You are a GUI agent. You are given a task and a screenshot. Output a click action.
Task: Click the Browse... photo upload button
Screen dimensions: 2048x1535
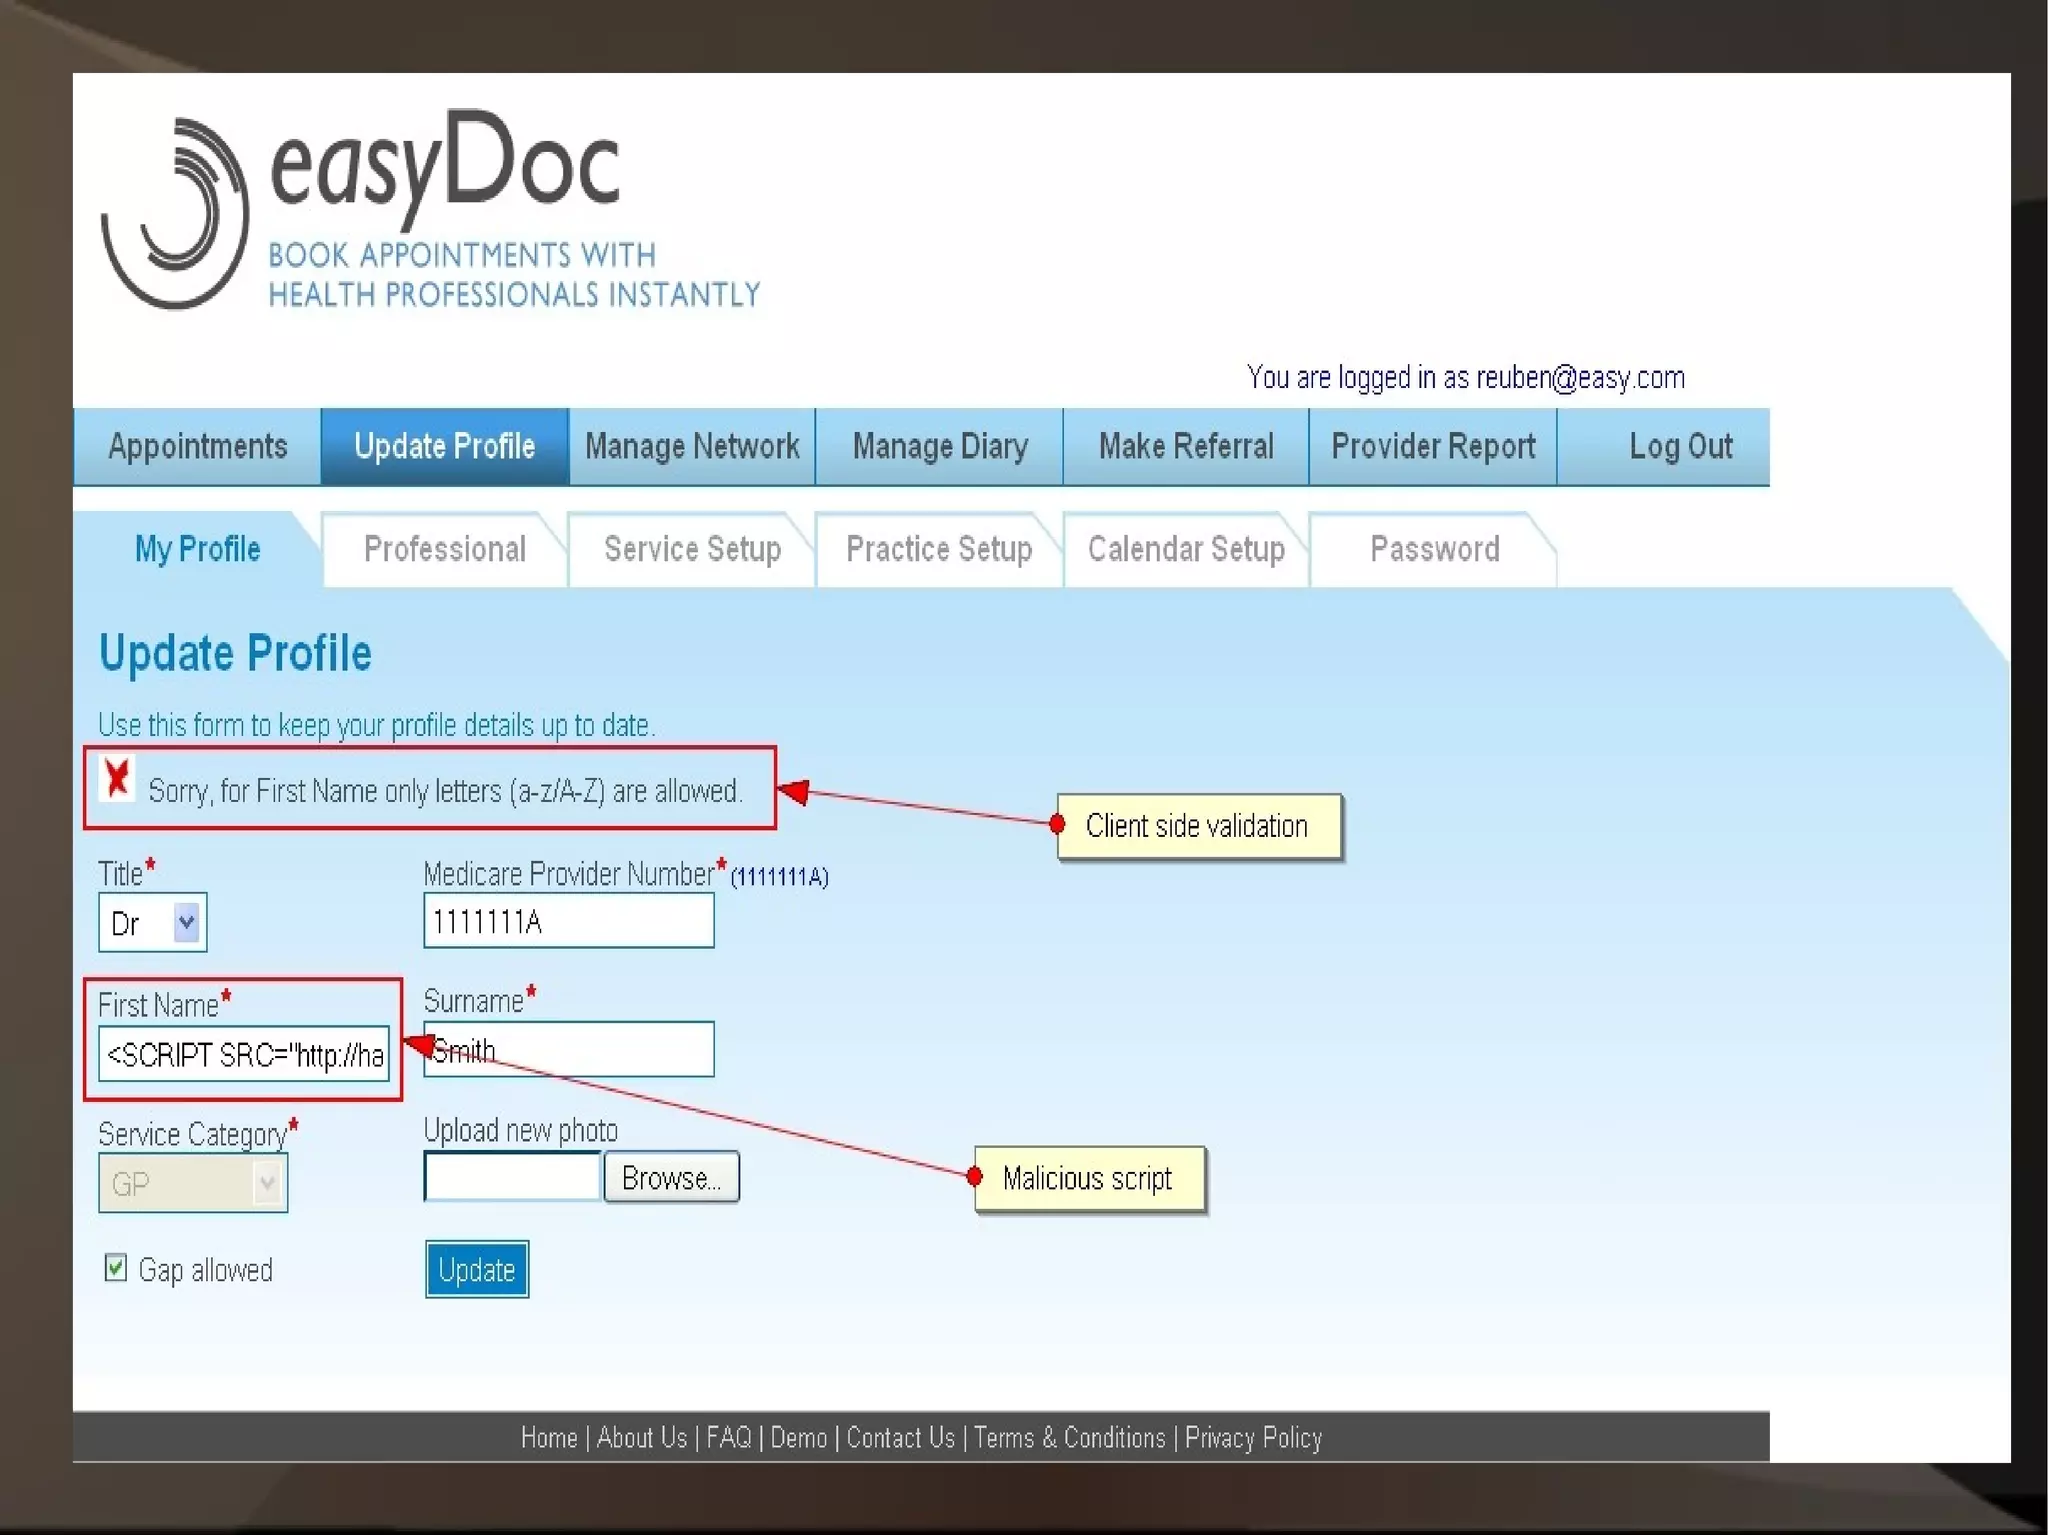point(671,1178)
